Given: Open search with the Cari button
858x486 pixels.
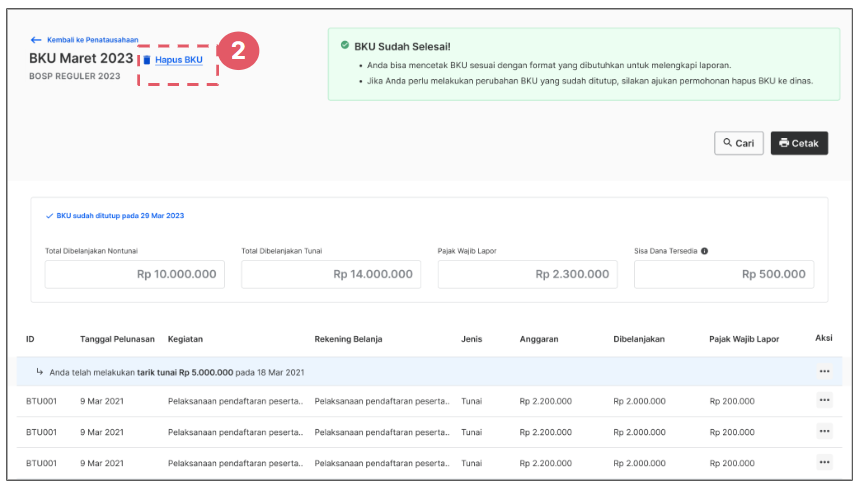Looking at the screenshot, I should click(739, 143).
